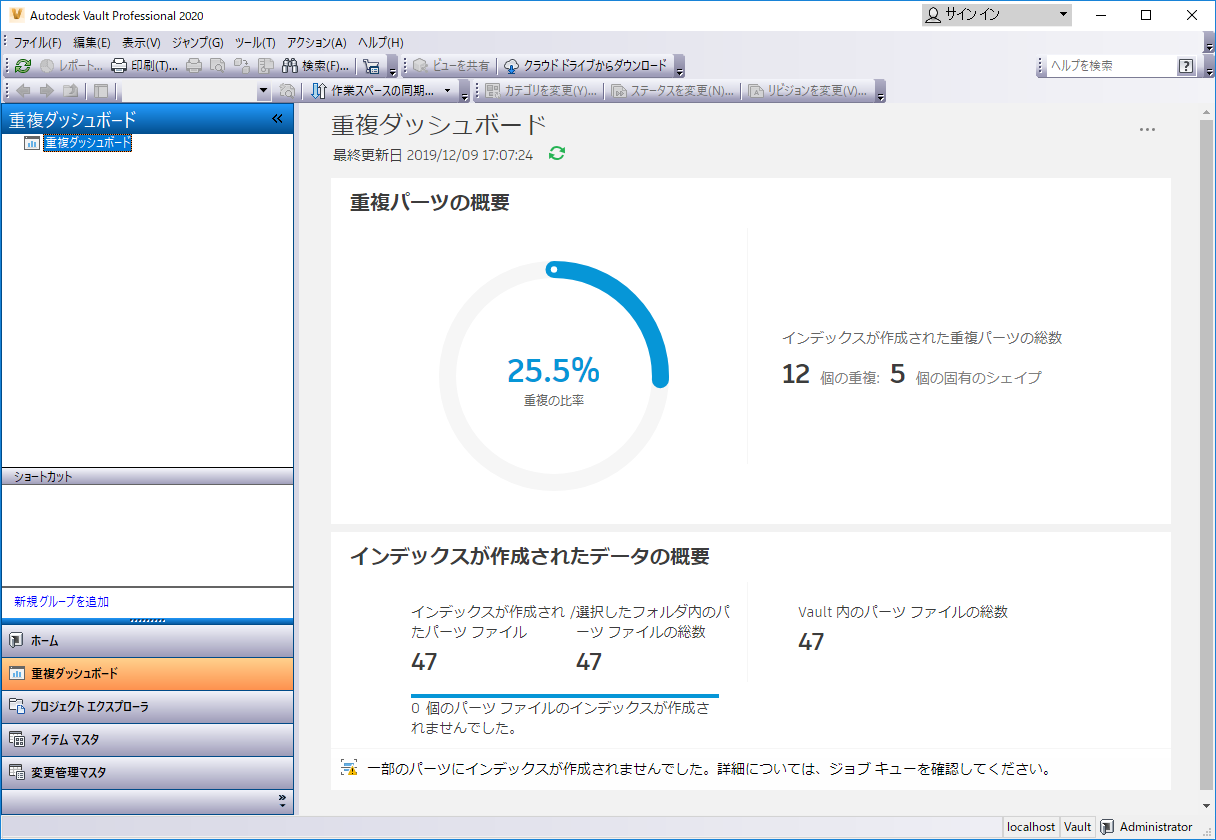Open overflow arrow after 作業スペースの同期 toolbar
This screenshot has height=840, width=1216.
(x=464, y=93)
